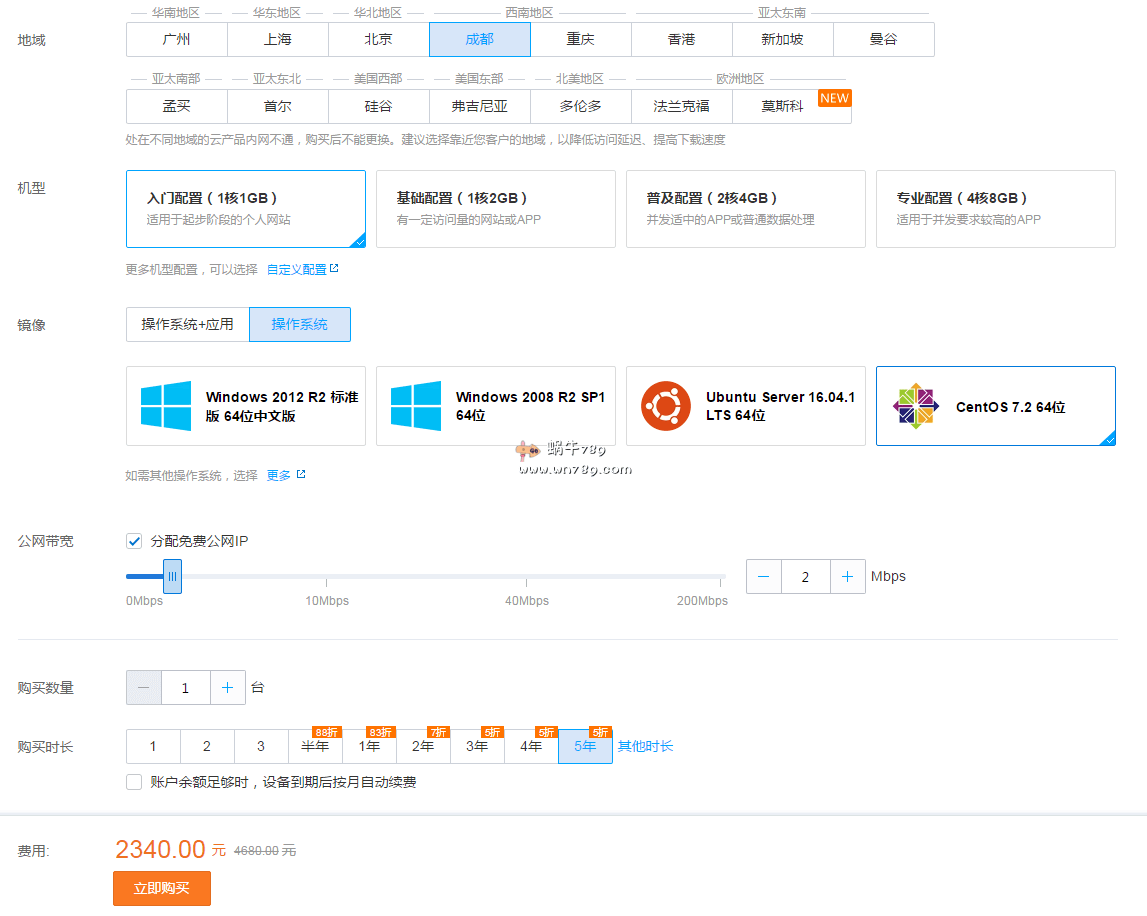This screenshot has width=1147, height=916.
Task: Click the bandwidth minus icon
Action: pos(764,577)
